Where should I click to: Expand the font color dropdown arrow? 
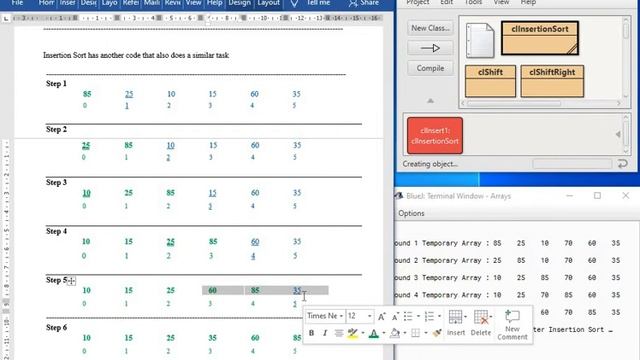point(384,333)
